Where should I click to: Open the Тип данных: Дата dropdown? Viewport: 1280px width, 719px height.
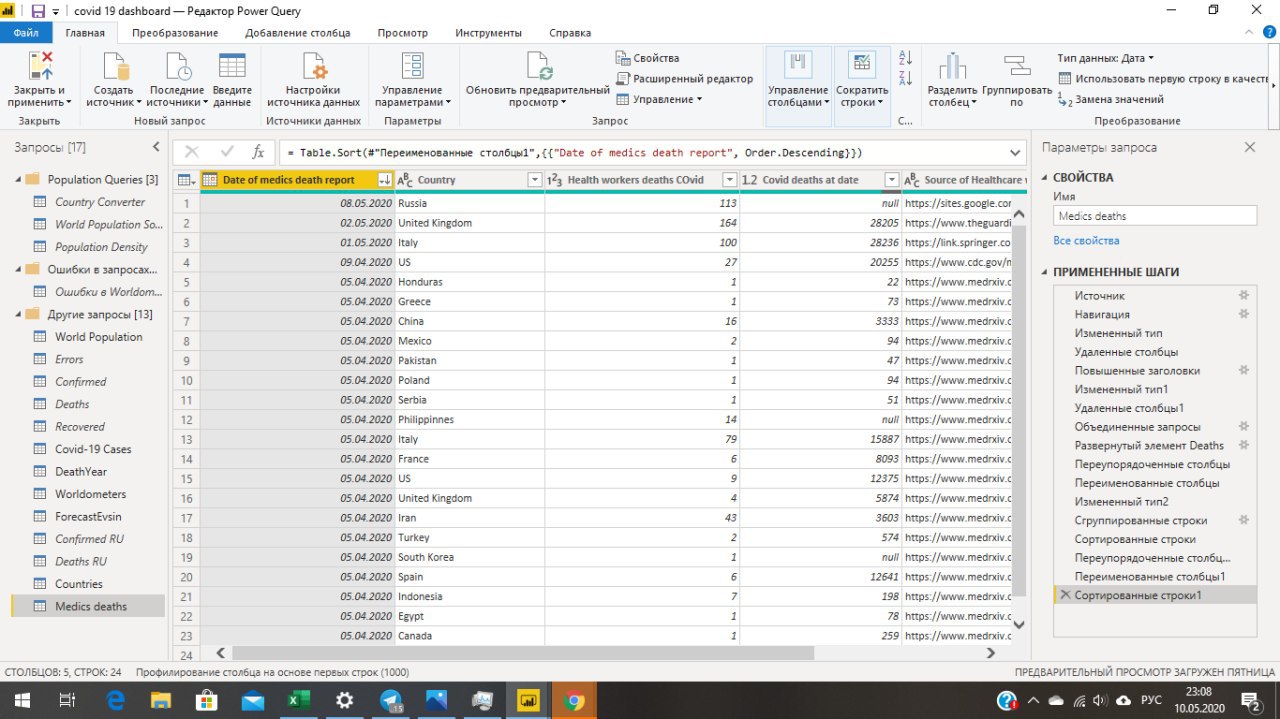pyautogui.click(x=1105, y=58)
